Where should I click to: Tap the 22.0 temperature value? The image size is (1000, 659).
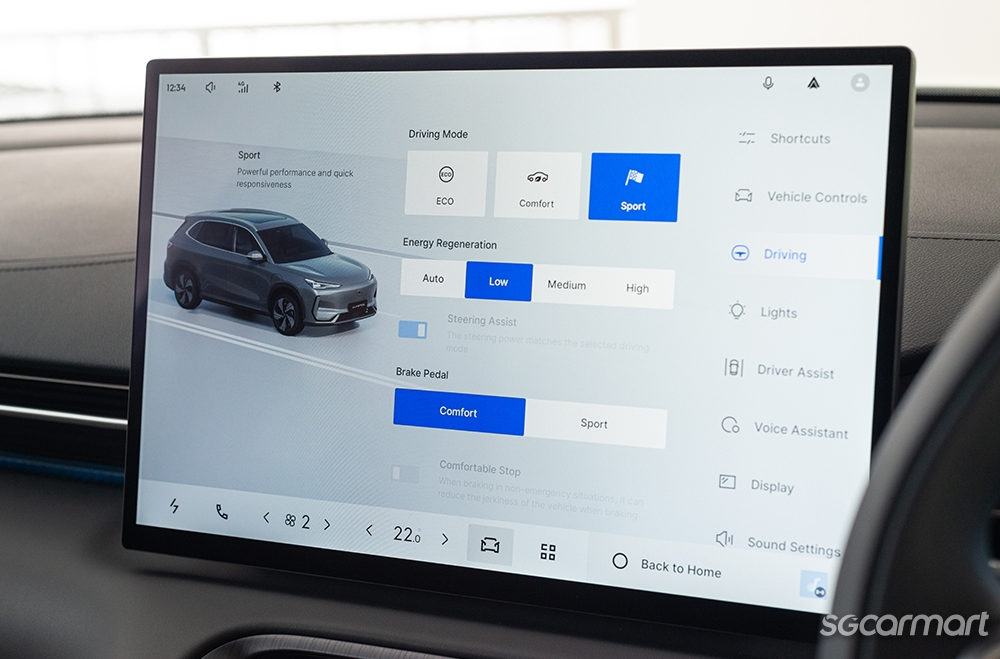pos(407,535)
